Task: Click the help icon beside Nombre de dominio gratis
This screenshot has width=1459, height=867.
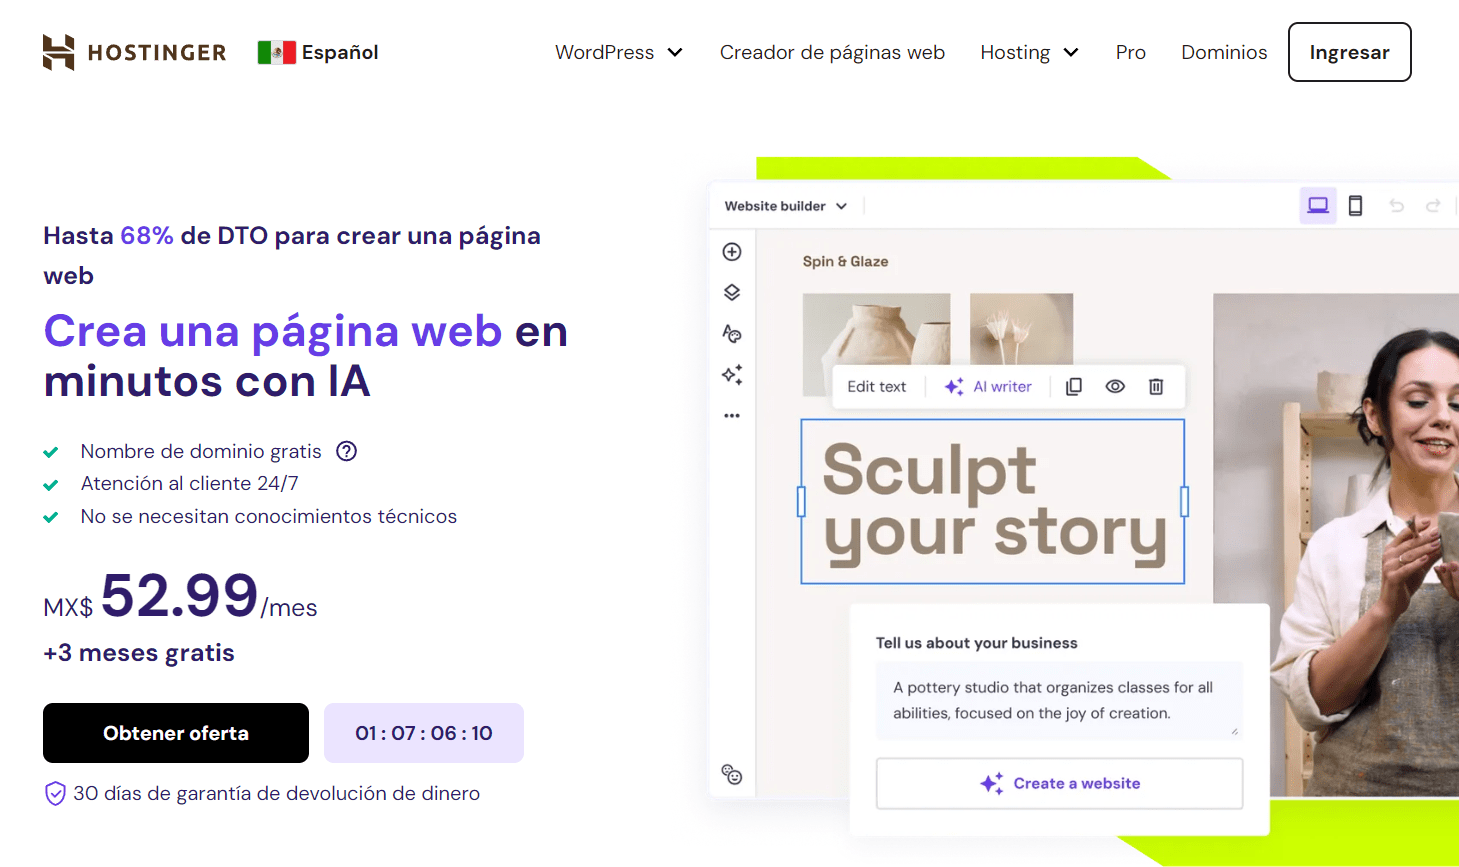Action: (347, 451)
